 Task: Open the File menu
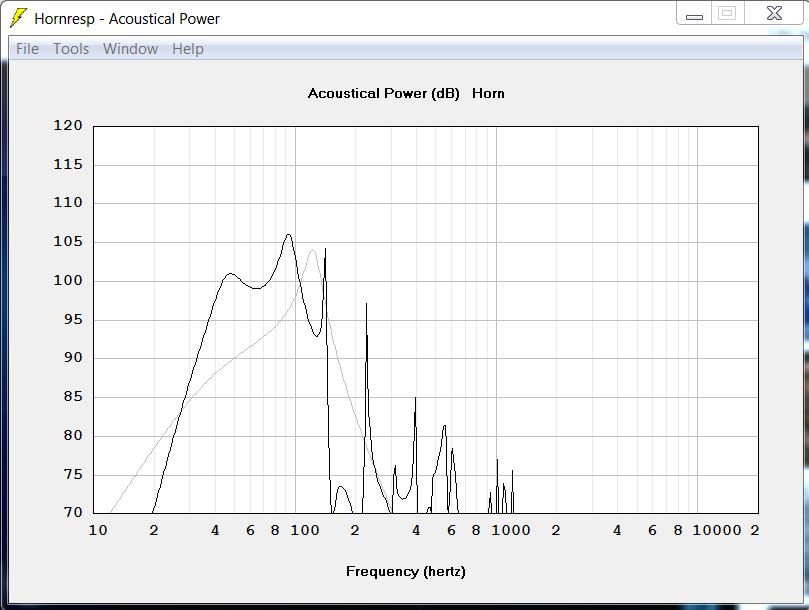click(27, 49)
